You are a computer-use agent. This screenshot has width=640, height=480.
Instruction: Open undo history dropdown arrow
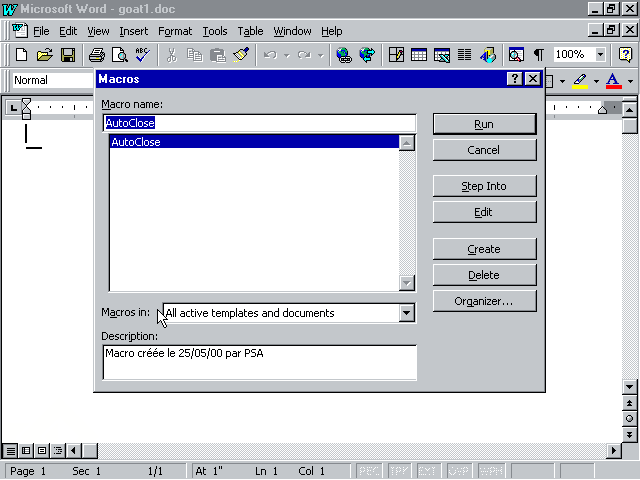click(287, 55)
